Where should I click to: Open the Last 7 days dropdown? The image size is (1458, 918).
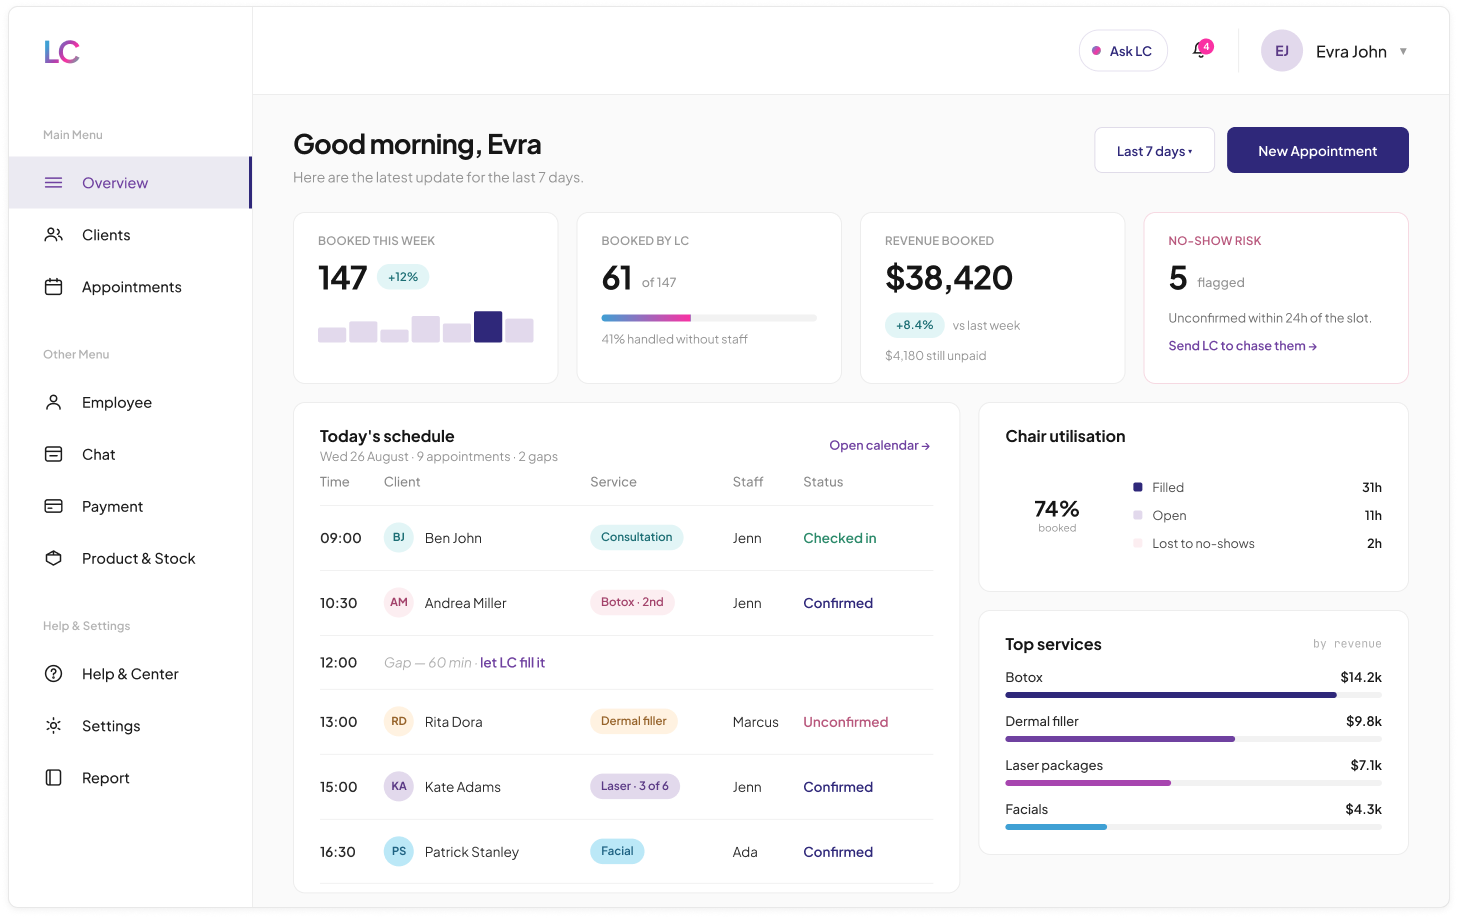pos(1154,150)
